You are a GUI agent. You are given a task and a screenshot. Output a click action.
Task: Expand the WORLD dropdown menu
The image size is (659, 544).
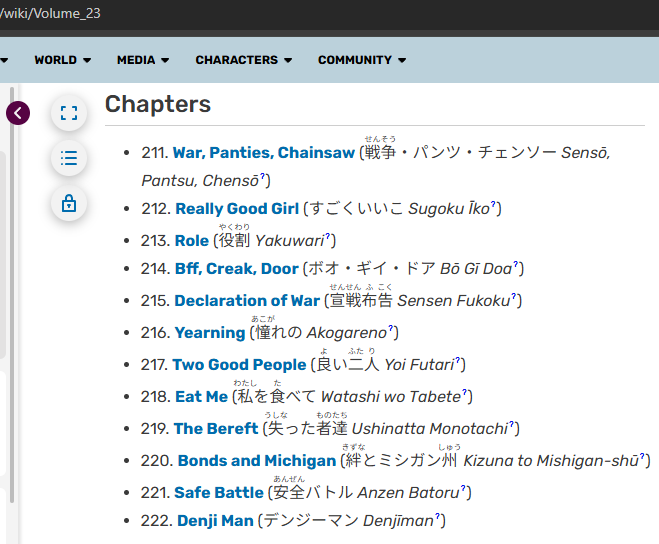62,60
